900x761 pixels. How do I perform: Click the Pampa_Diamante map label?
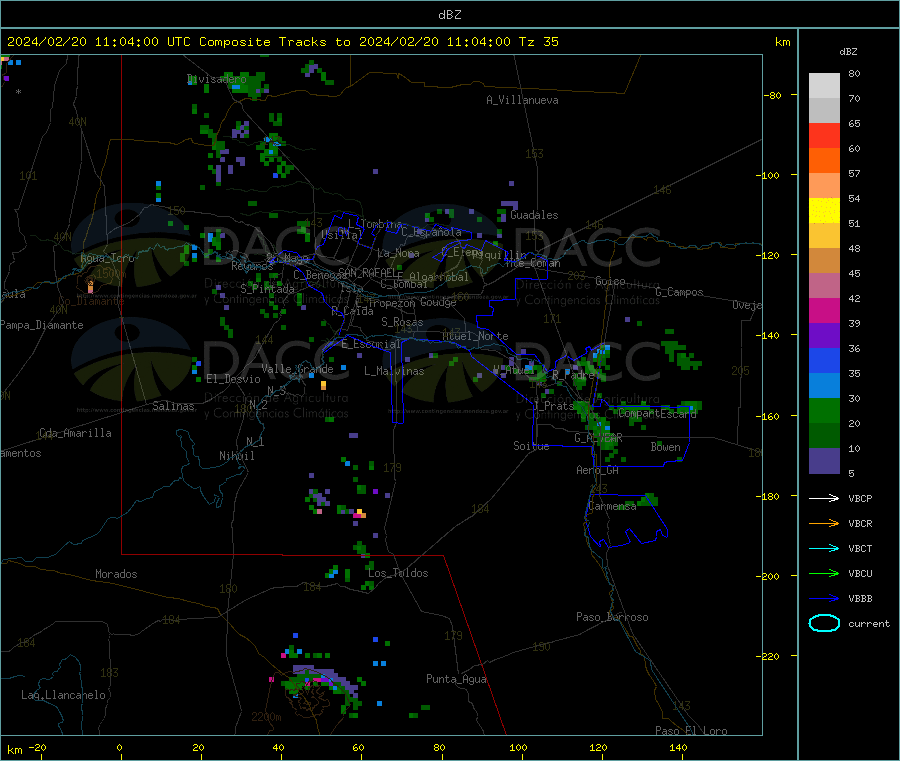point(41,325)
